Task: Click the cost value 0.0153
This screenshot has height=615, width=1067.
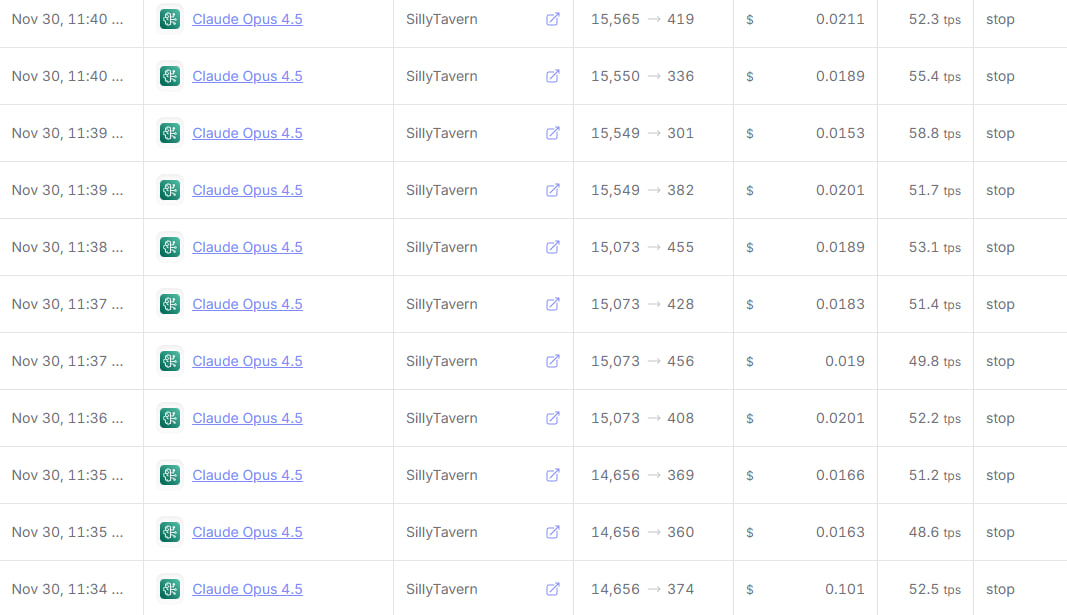Action: point(840,133)
